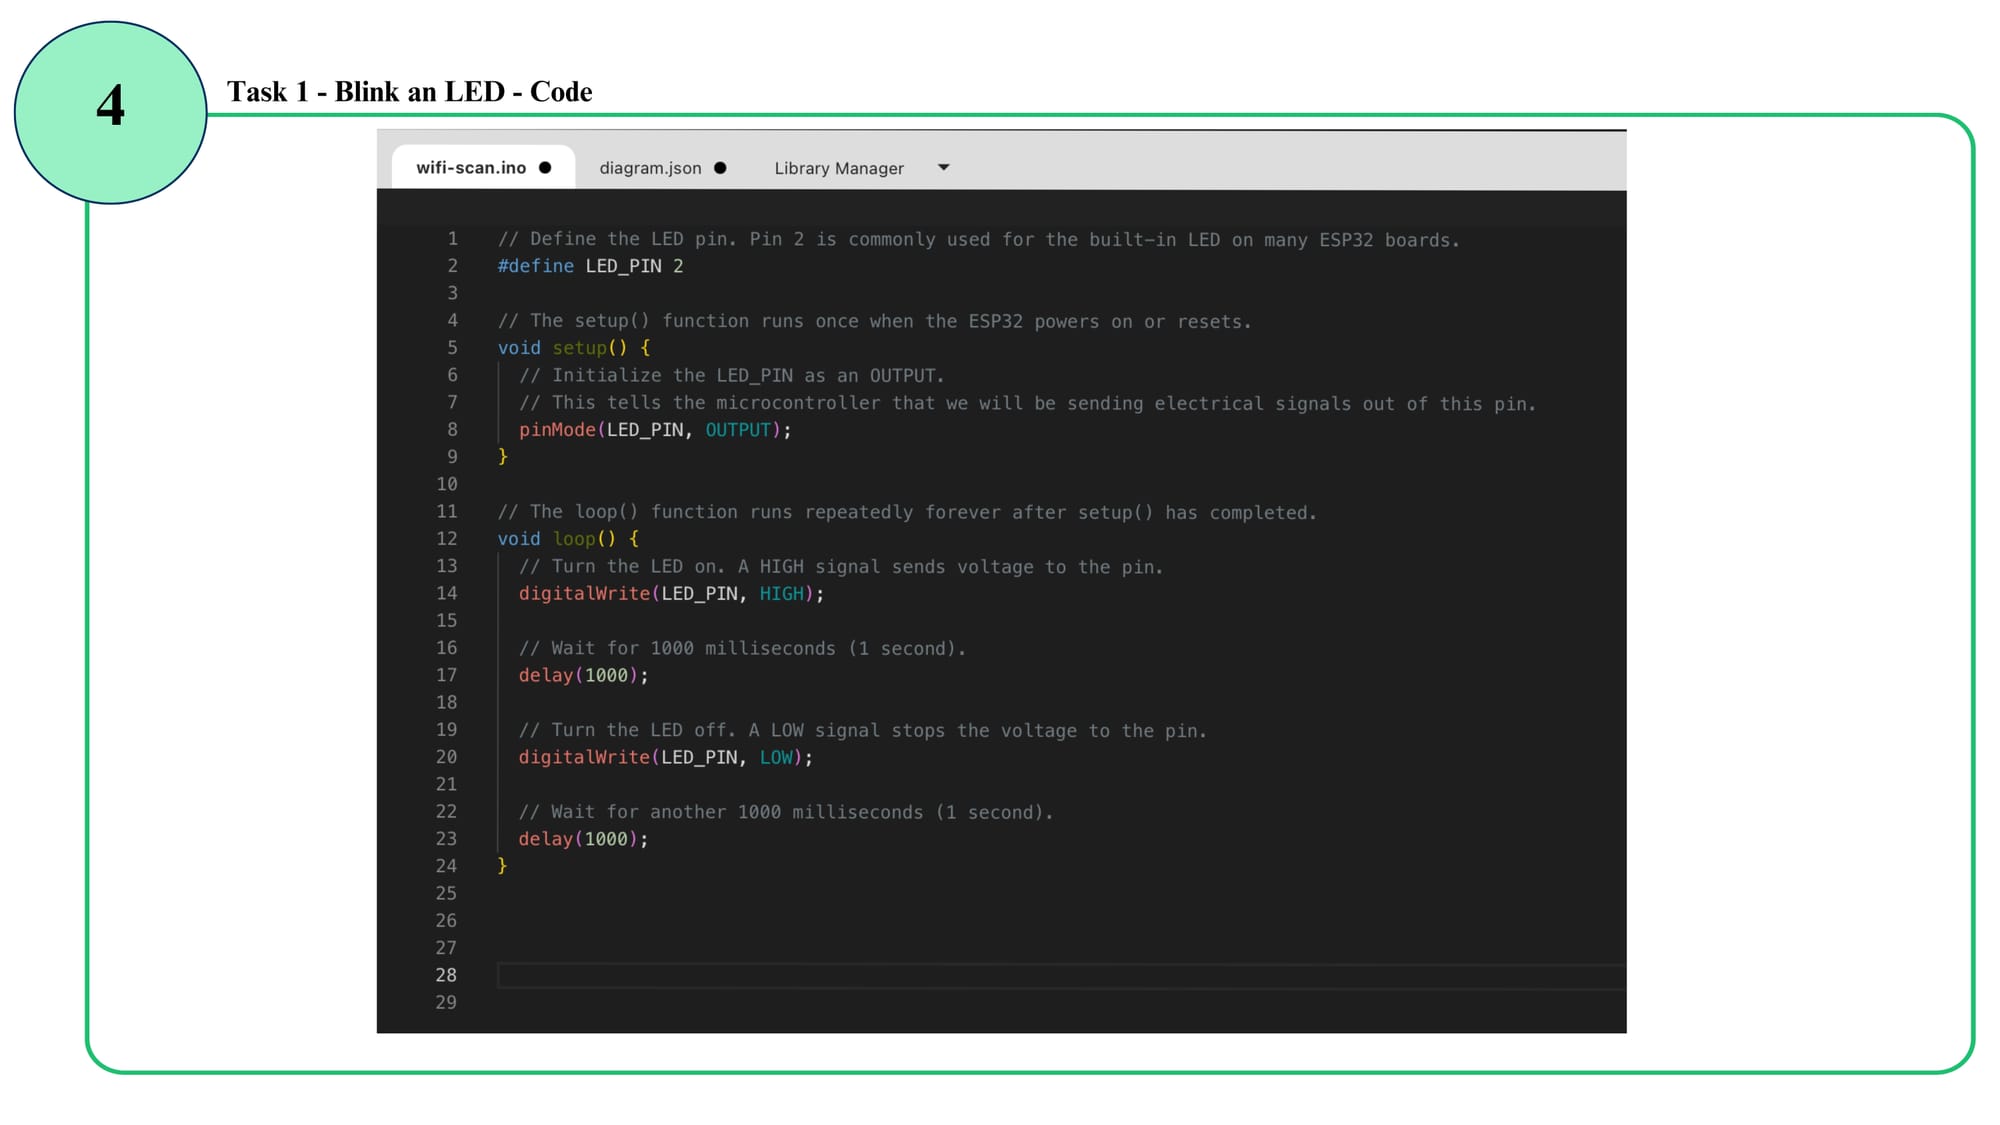Image resolution: width=2000 pixels, height=1125 pixels.
Task: Switch to the diagram.json tab
Action: 650,168
